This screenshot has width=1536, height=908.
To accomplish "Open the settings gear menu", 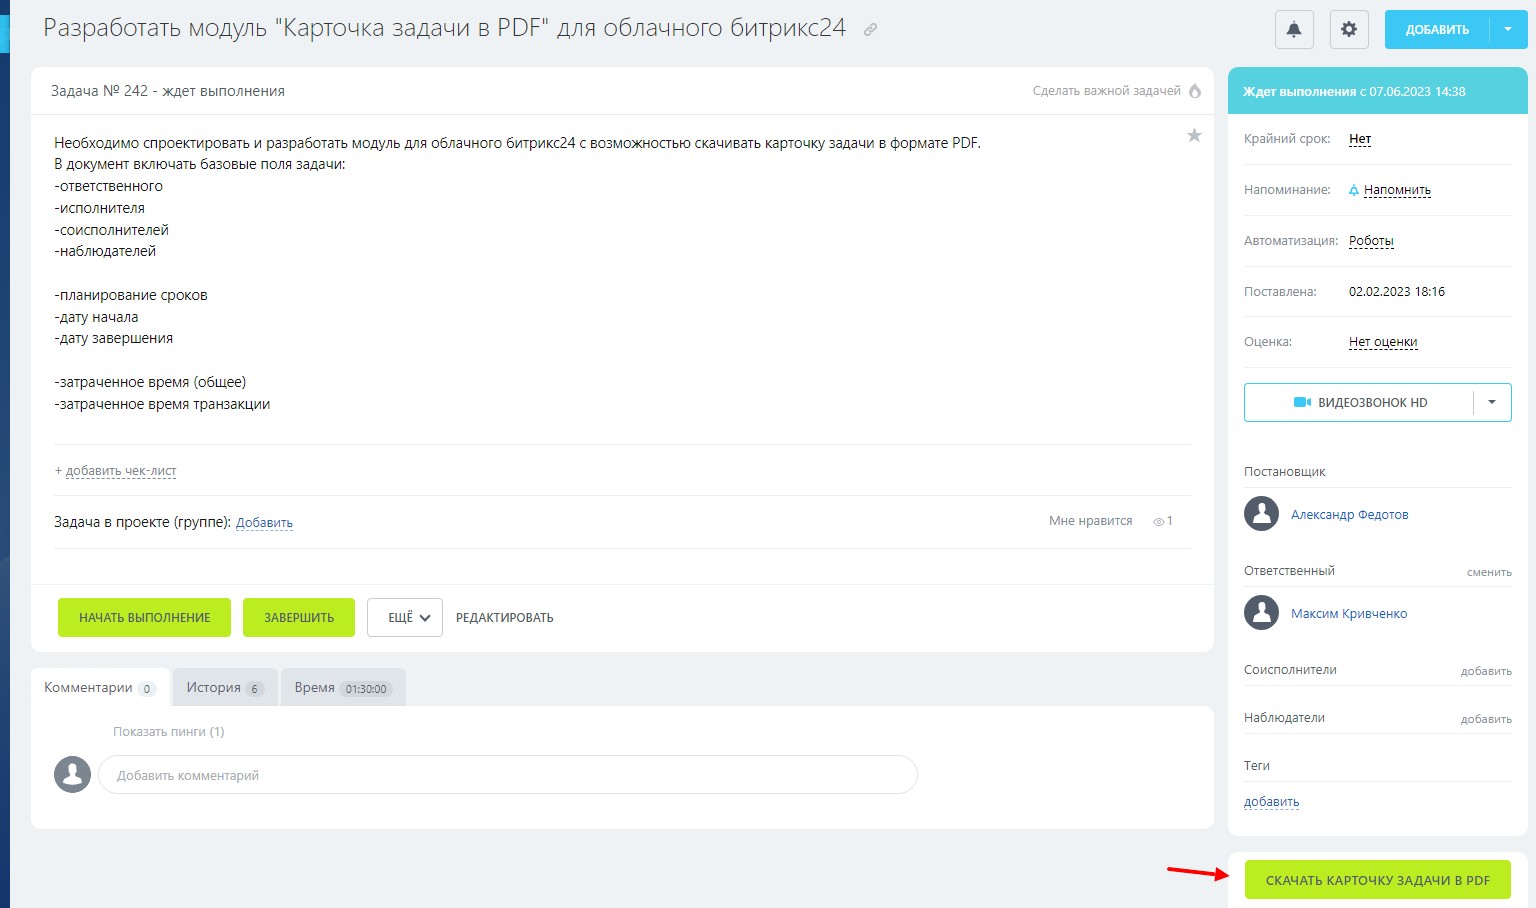I will pos(1349,29).
